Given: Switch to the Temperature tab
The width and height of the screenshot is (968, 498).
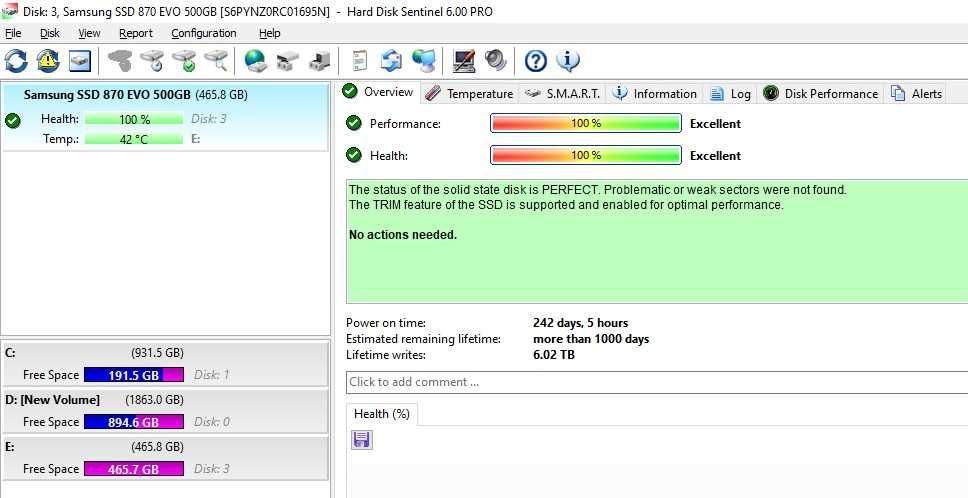Looking at the screenshot, I should [470, 94].
